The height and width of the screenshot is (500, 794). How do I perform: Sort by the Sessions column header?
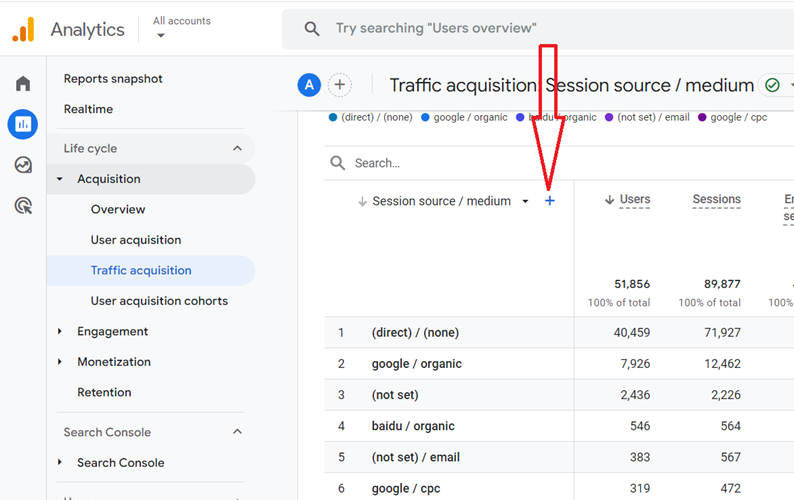pos(717,200)
